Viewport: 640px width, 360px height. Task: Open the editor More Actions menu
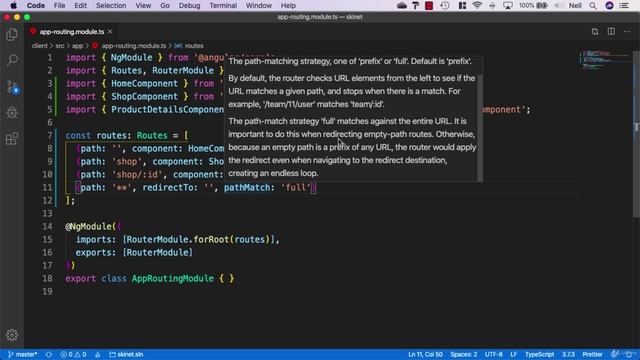click(x=627, y=31)
